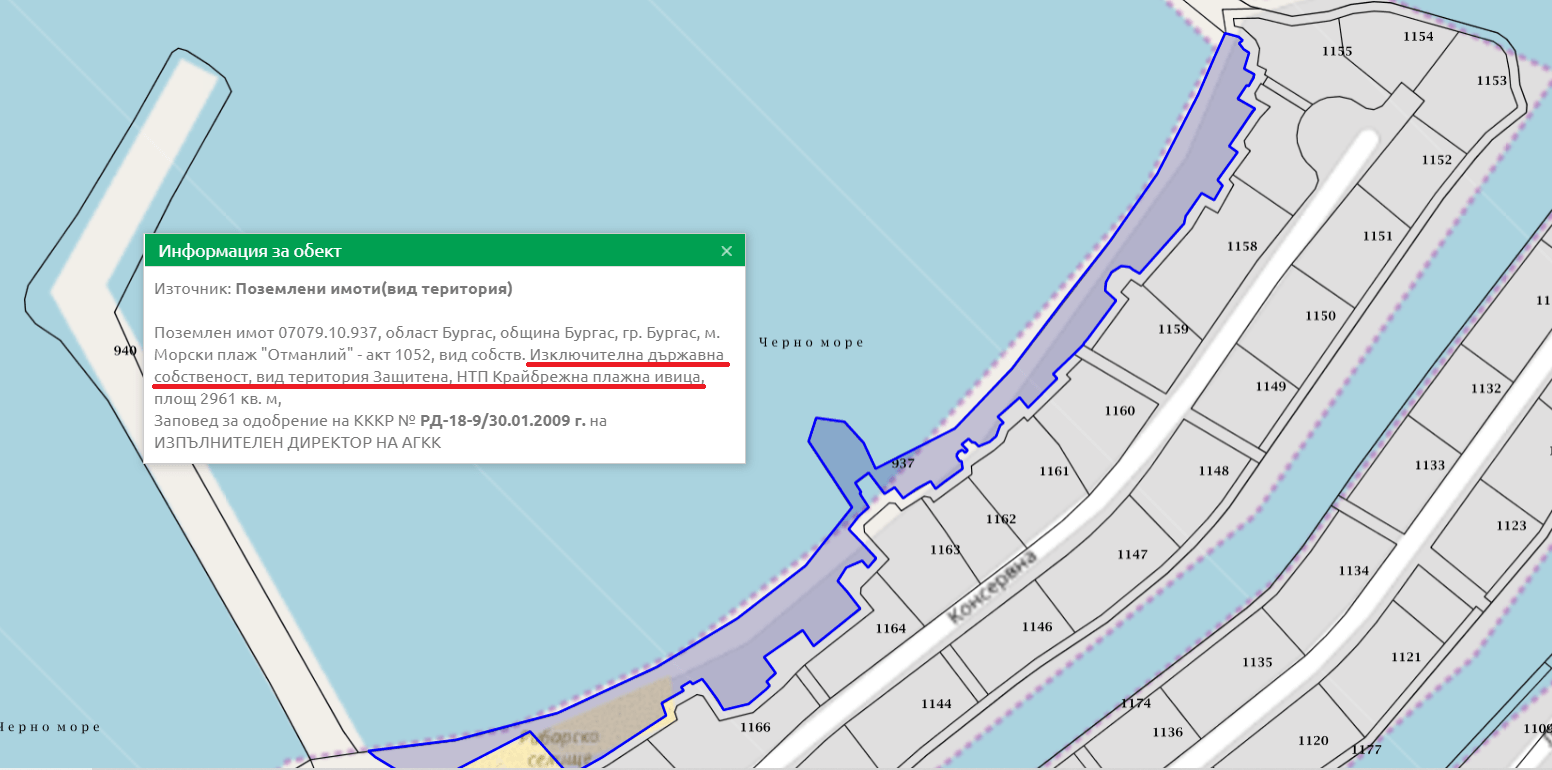The height and width of the screenshot is (770, 1552).
Task: Click parcel 1147
Action: pos(1132,555)
